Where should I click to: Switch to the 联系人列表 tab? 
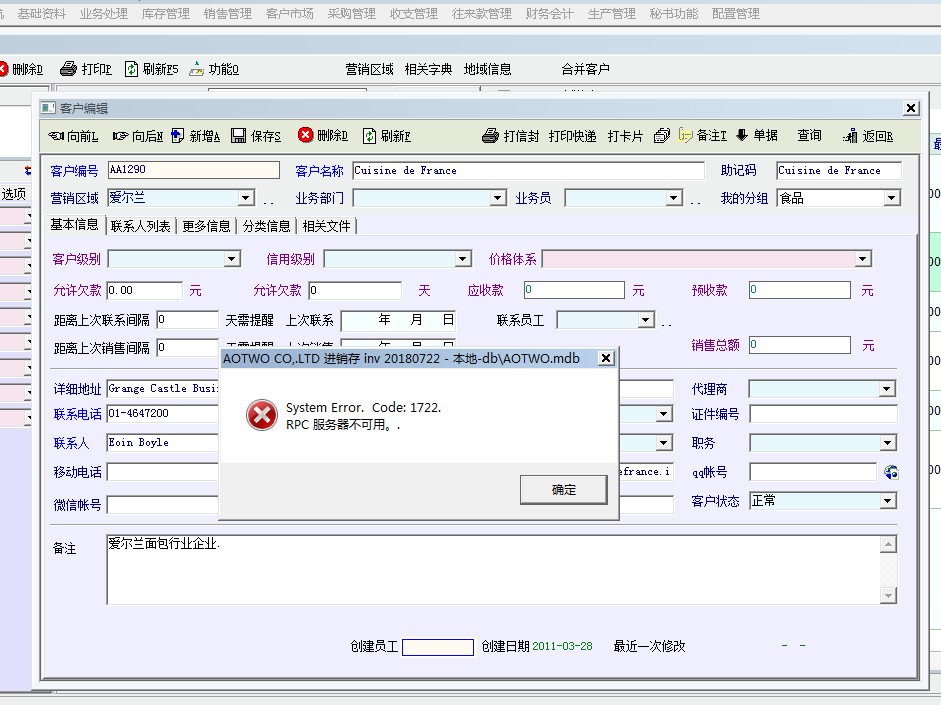point(140,226)
